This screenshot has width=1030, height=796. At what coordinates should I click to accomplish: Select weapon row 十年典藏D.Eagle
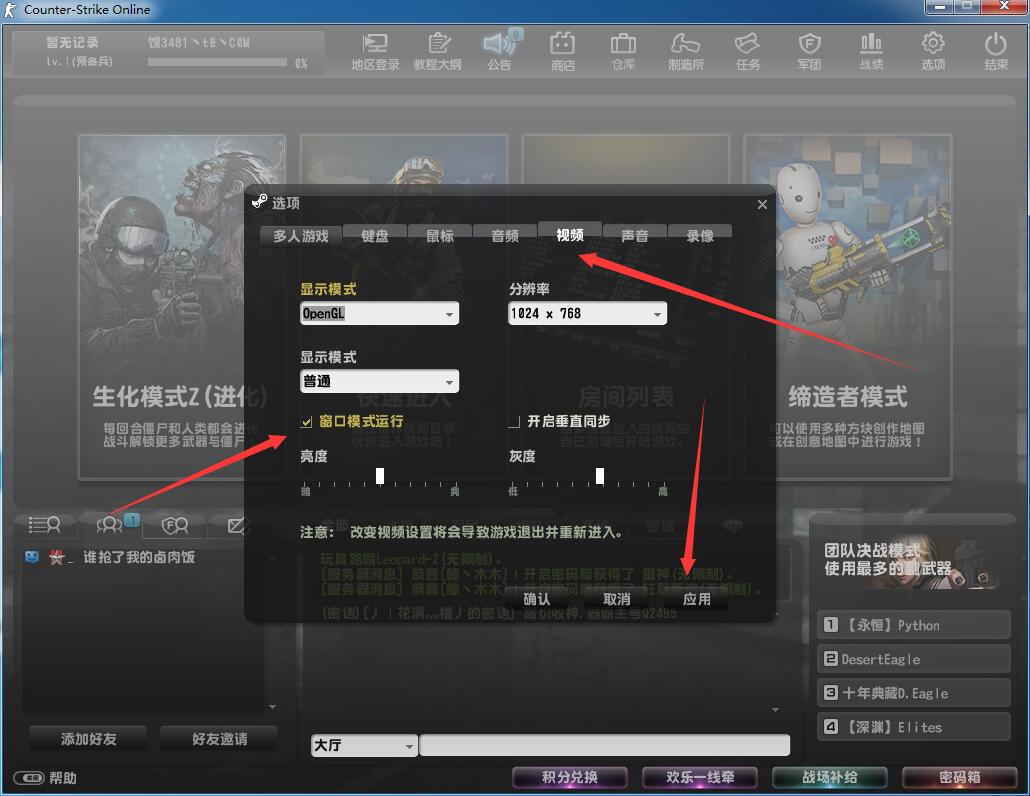click(x=914, y=693)
